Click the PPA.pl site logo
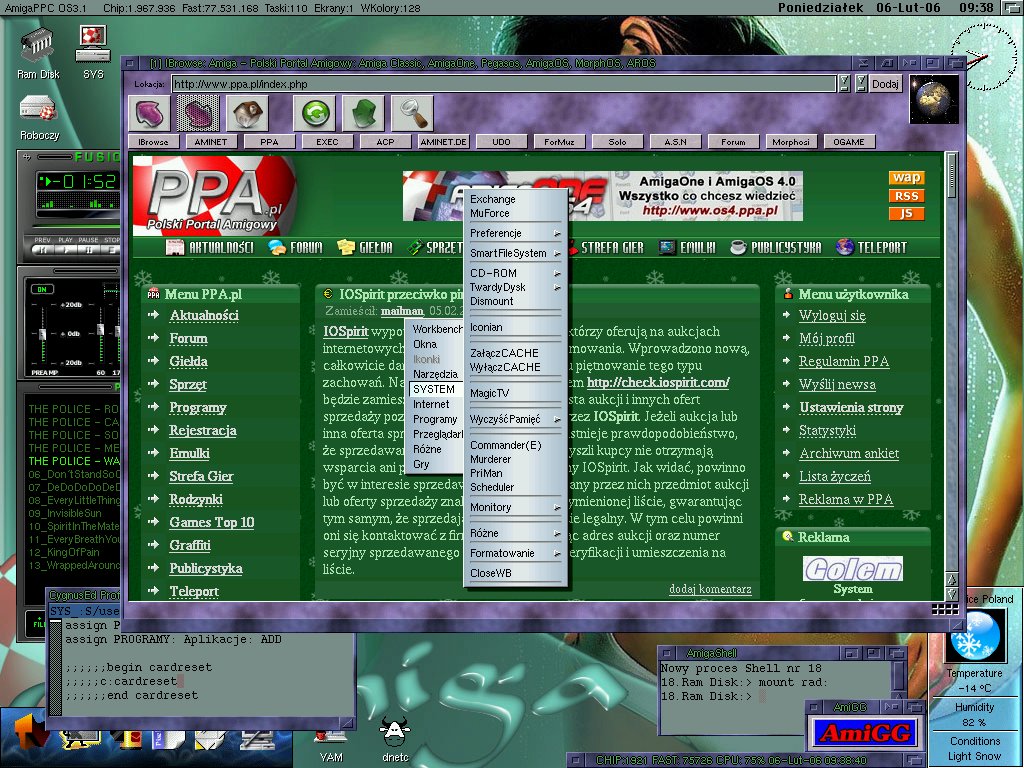The width and height of the screenshot is (1024, 768). click(214, 196)
